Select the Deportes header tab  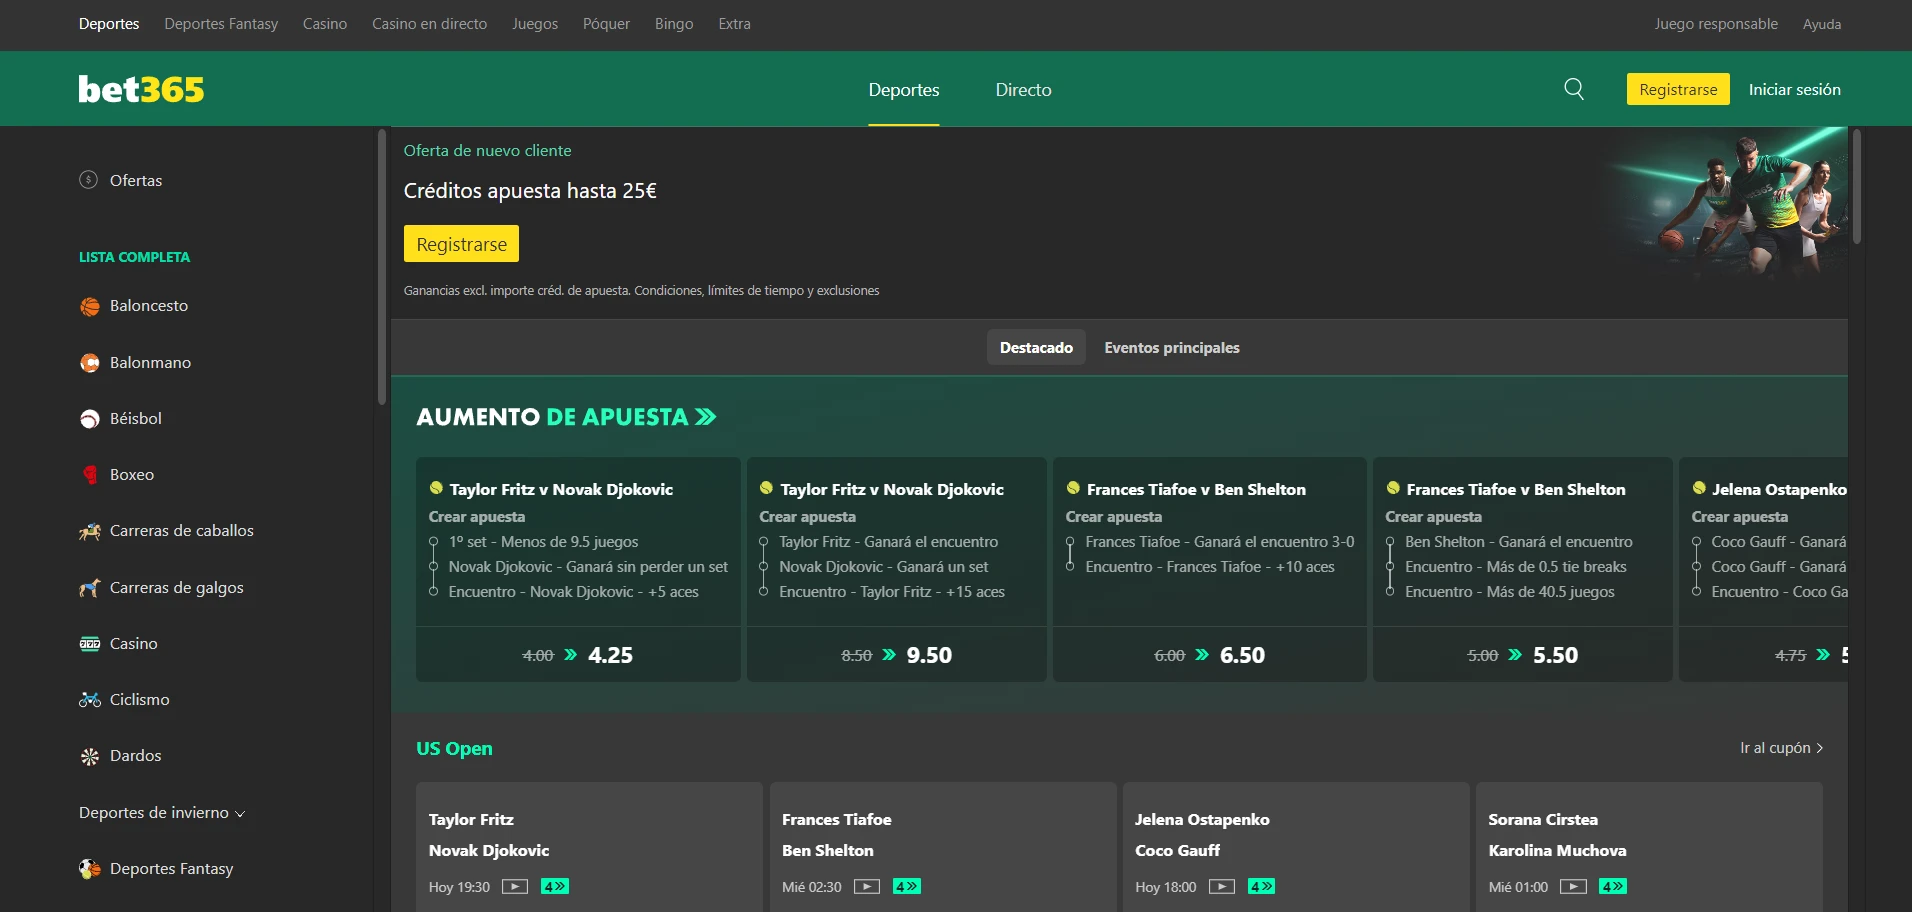pos(904,89)
